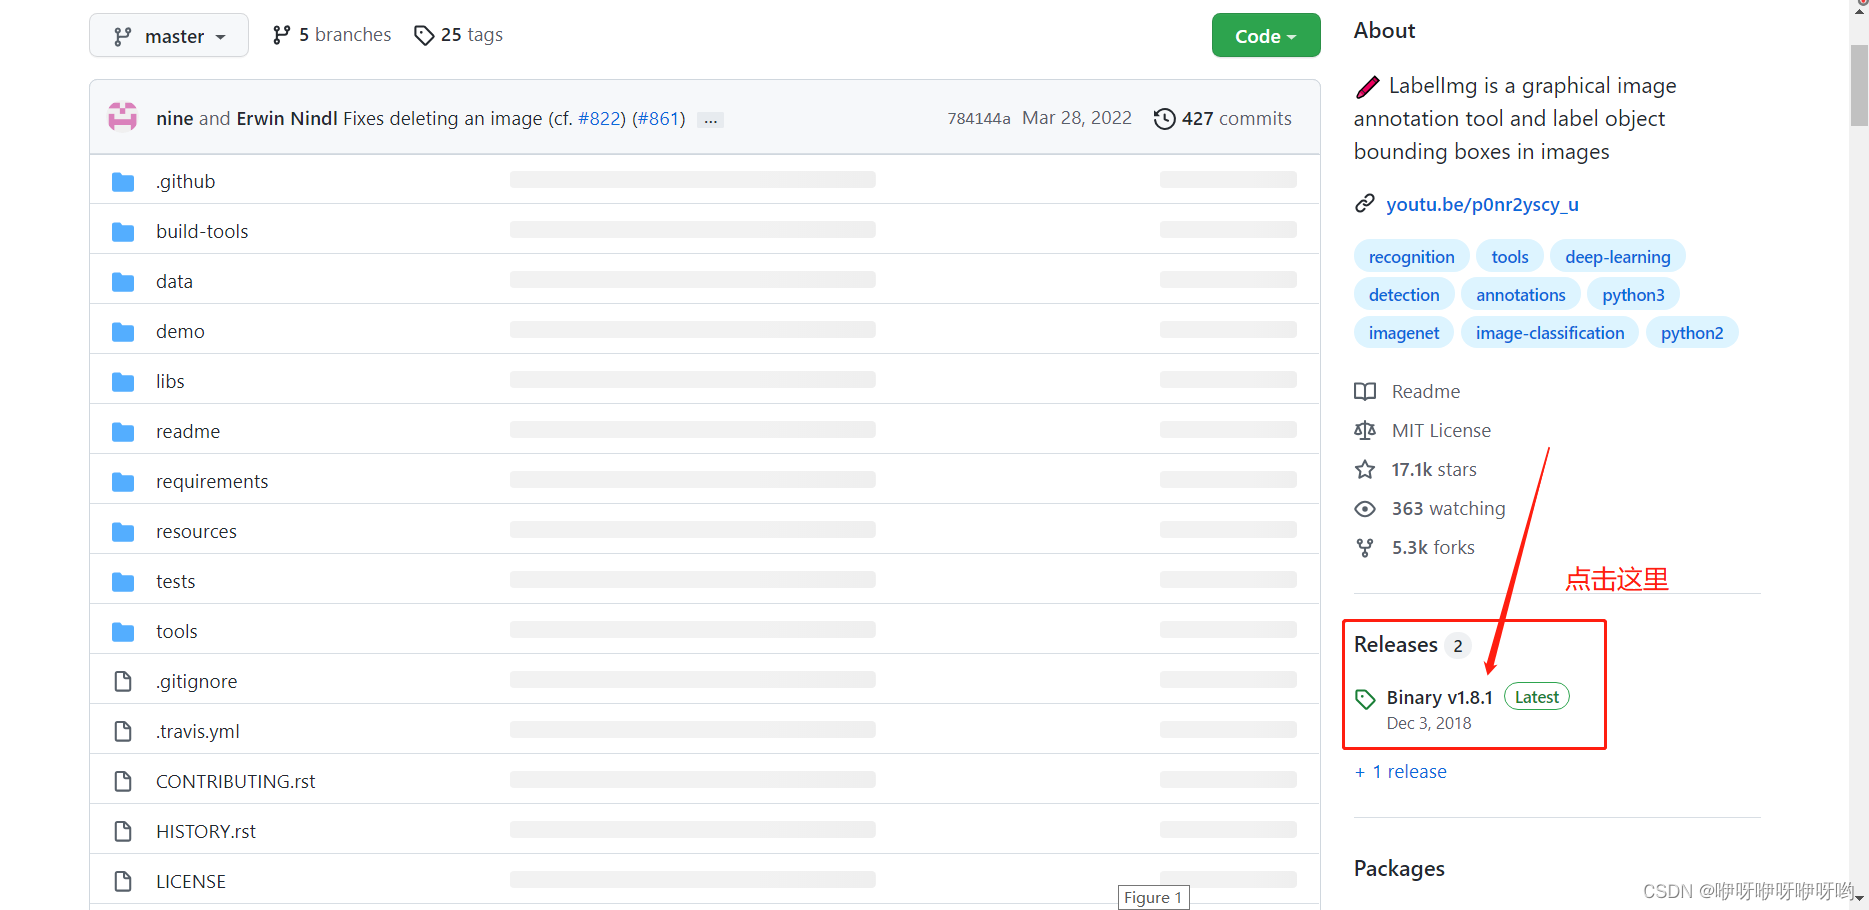Screen dimensions: 1869x910
Task: Select the tools topic tag
Action: coord(1509,257)
